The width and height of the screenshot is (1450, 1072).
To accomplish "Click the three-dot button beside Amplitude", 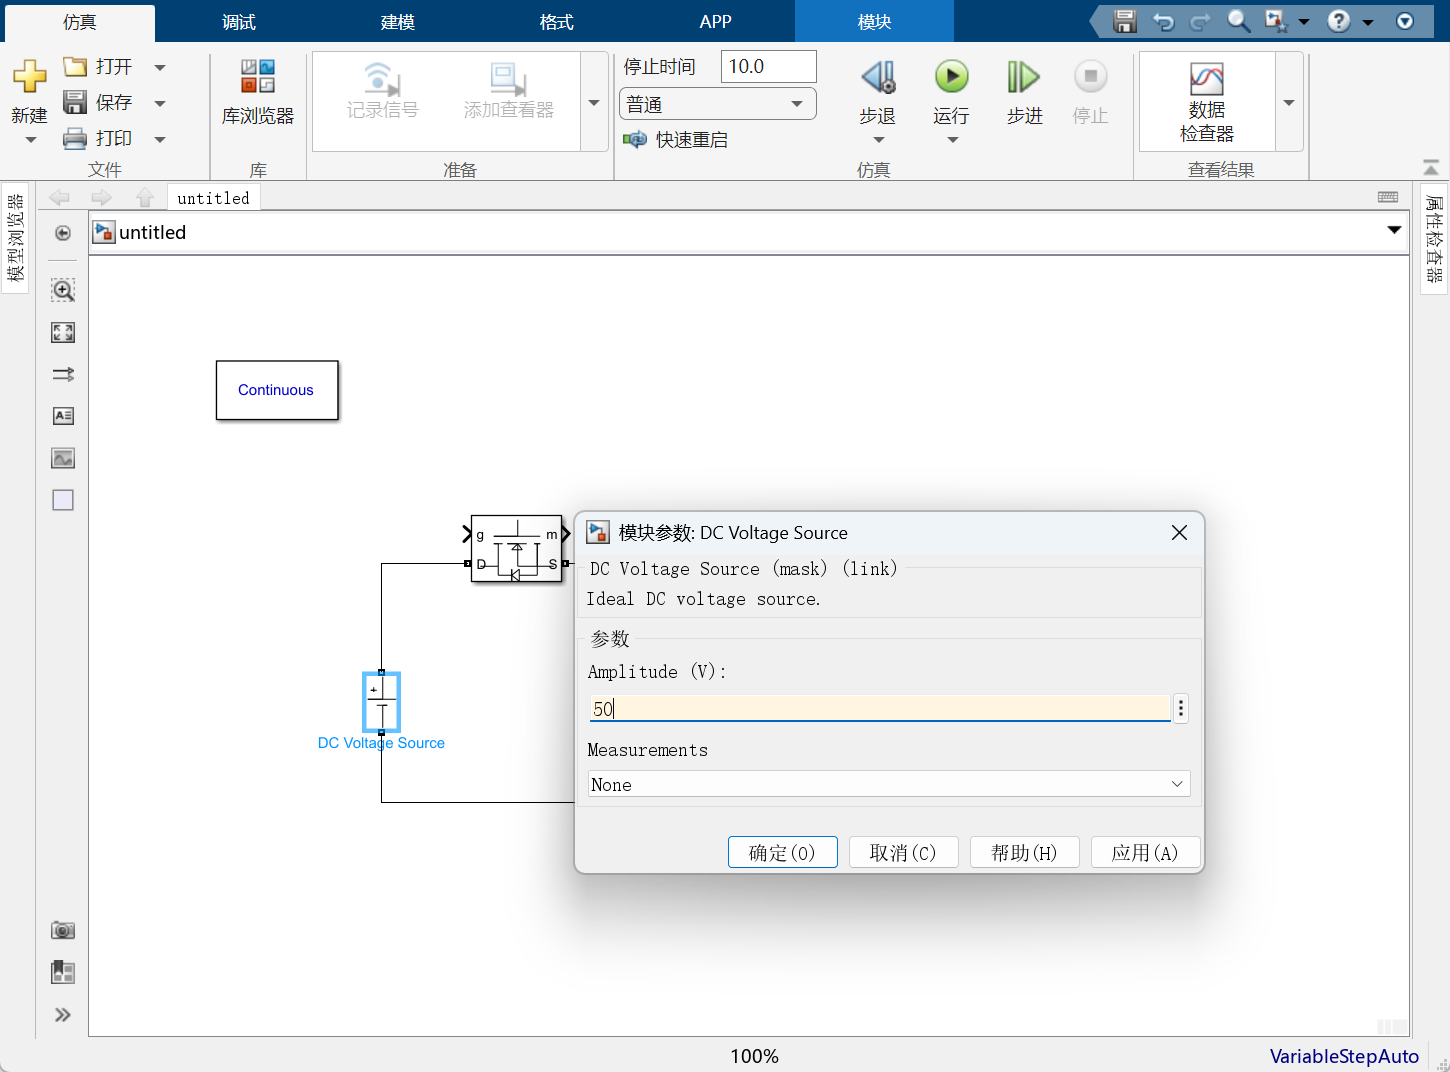I will pos(1181,708).
